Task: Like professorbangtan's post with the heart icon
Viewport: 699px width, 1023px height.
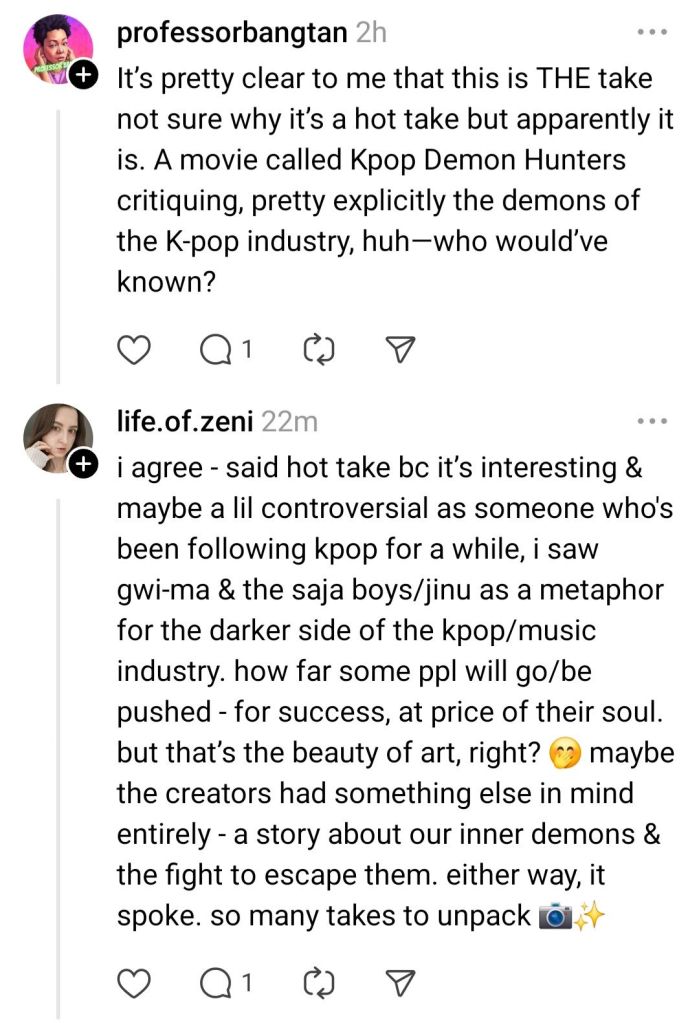Action: click(134, 349)
